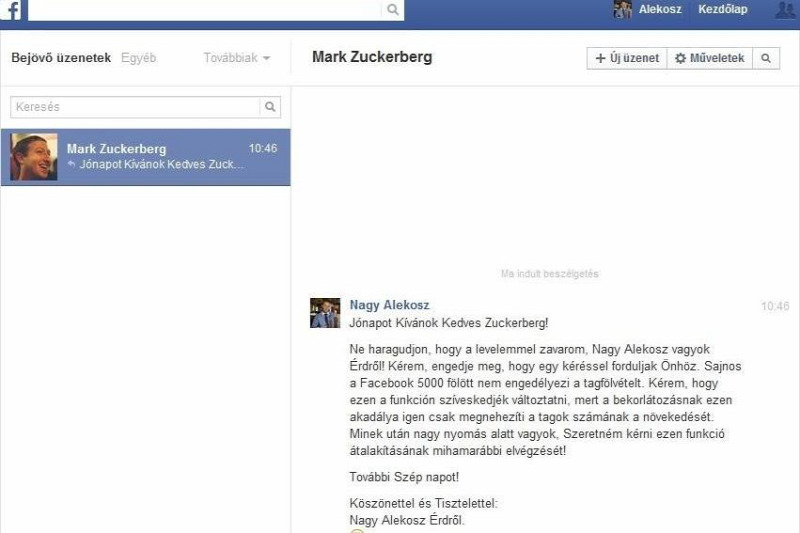
Task: Open Mark Zuckerberg conversation header name
Action: pos(372,57)
